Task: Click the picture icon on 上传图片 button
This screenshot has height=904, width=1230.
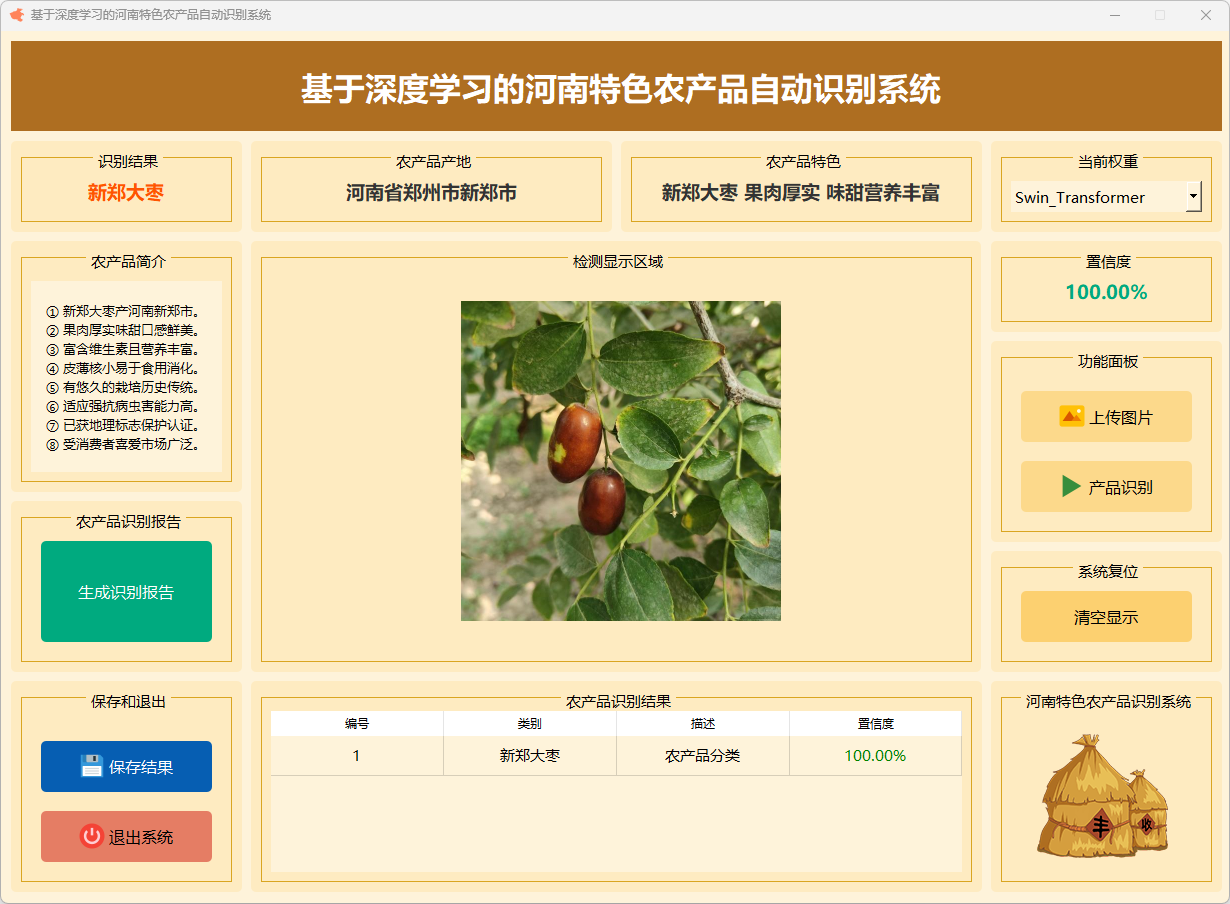Action: [1071, 417]
